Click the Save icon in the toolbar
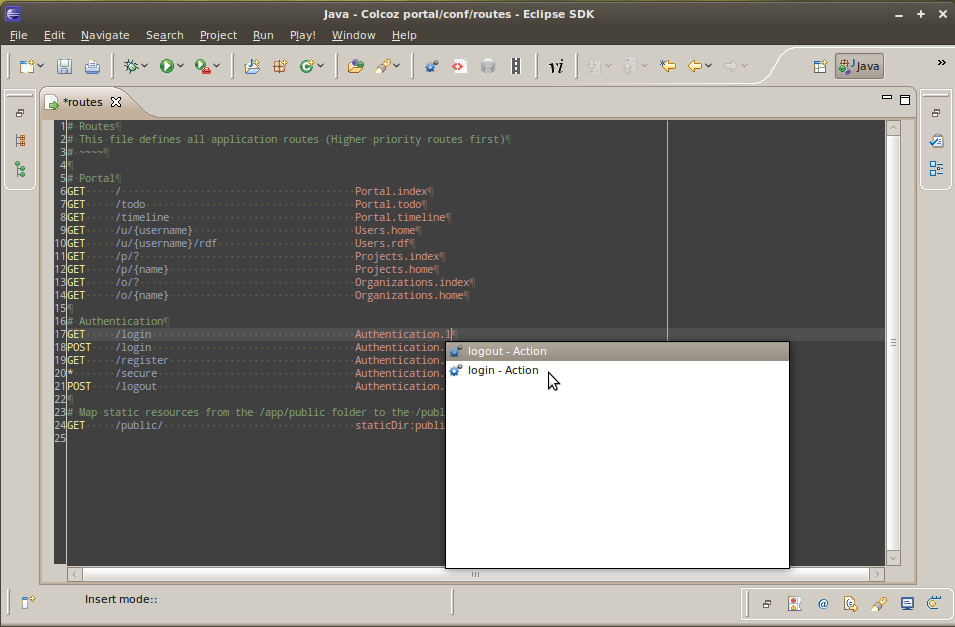 (x=64, y=67)
